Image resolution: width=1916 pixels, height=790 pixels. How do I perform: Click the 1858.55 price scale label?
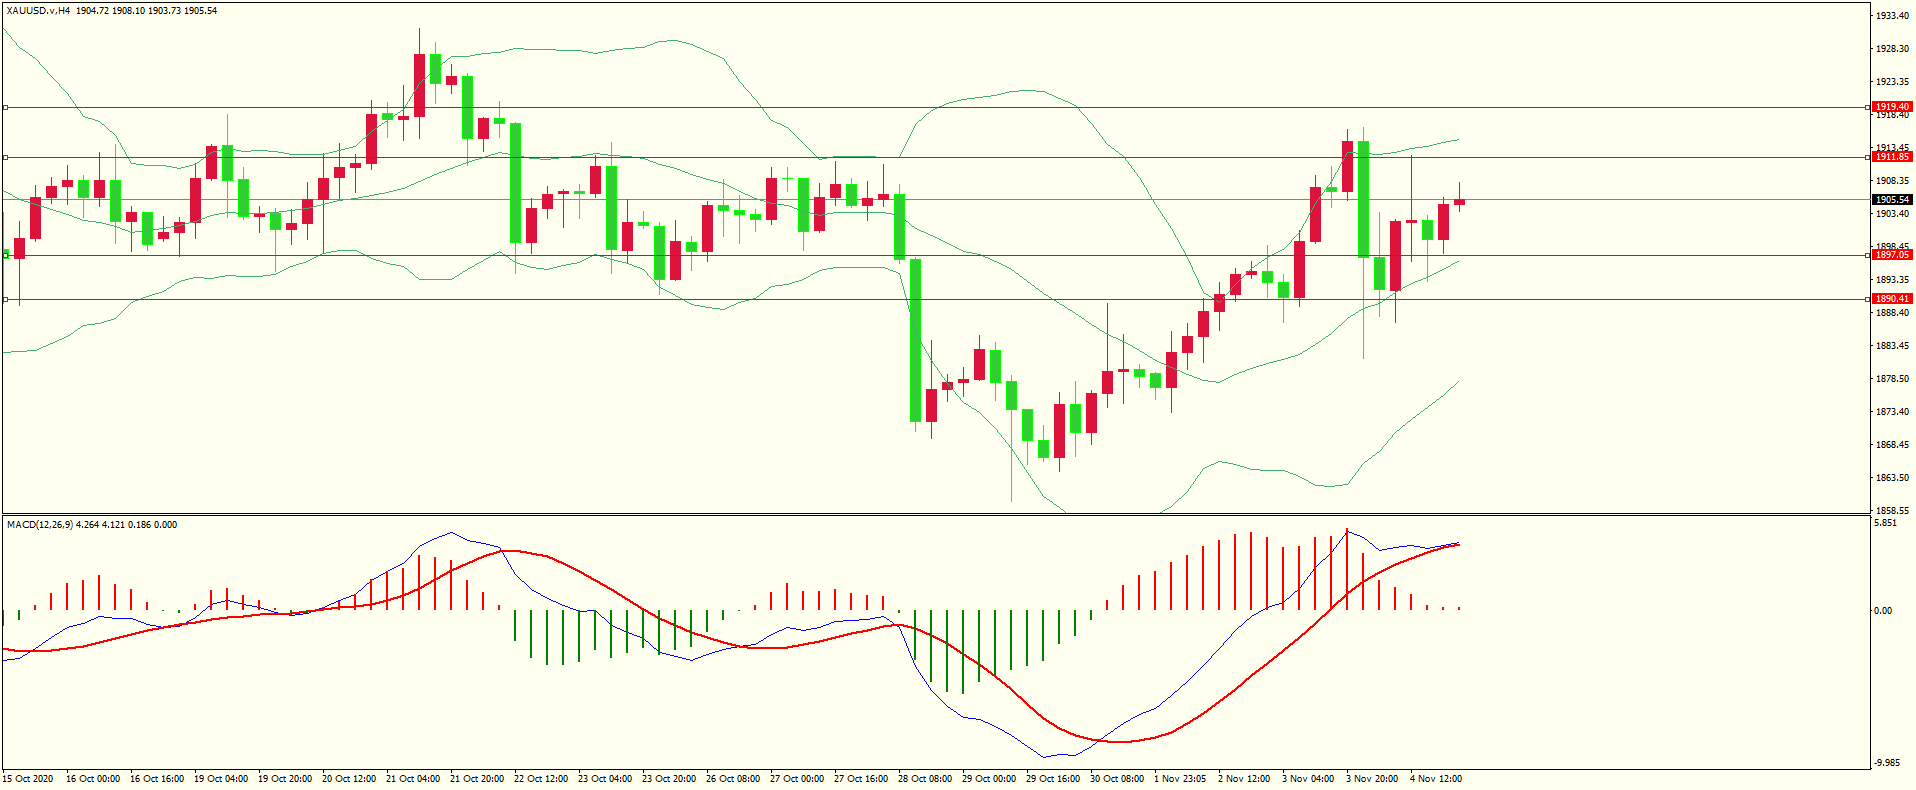[1892, 511]
